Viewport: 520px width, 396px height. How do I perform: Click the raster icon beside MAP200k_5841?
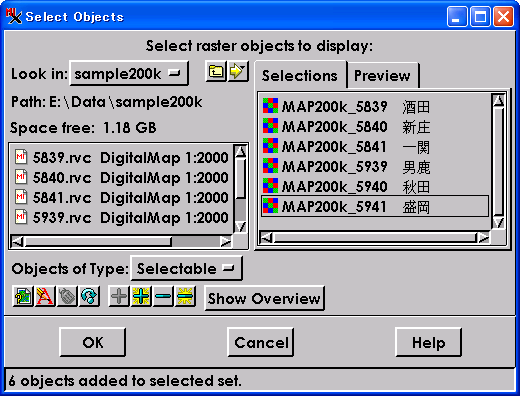(270, 146)
